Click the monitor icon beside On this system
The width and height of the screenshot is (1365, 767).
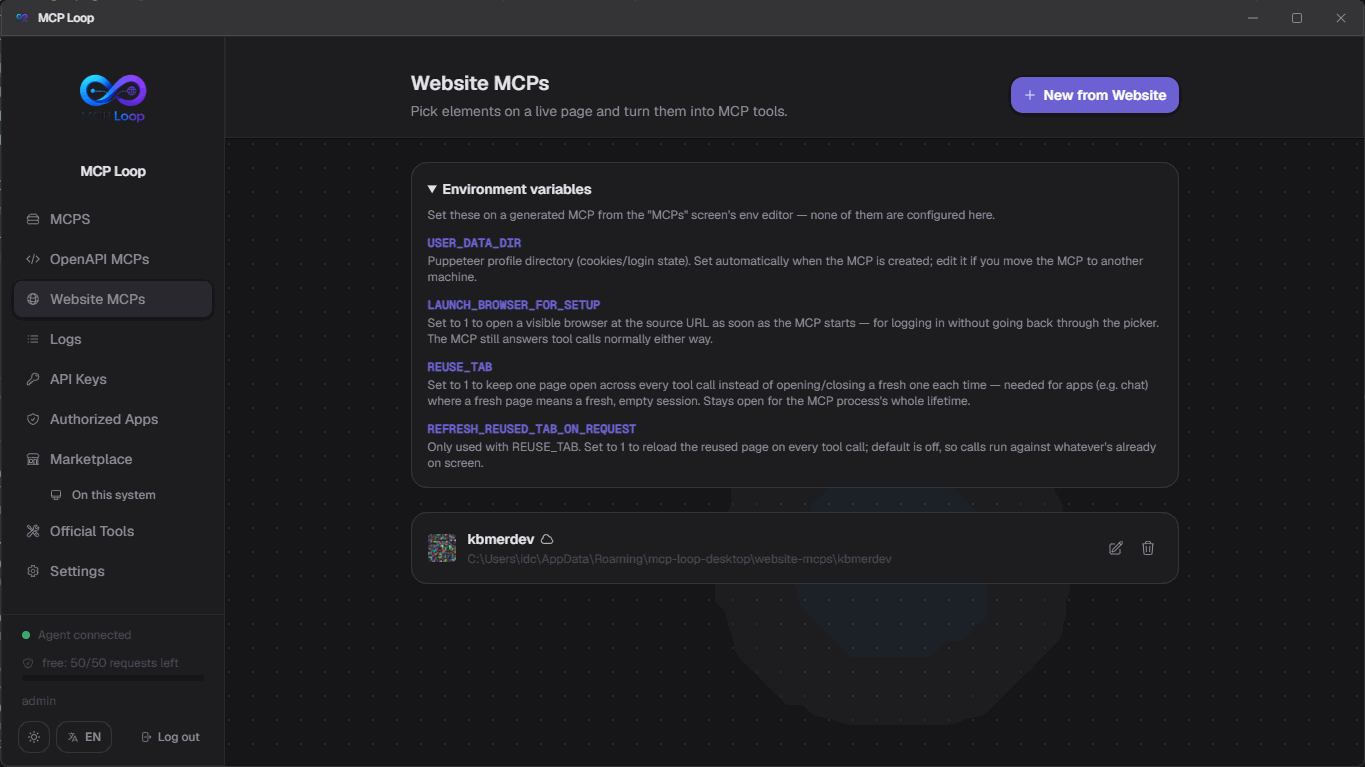(x=56, y=495)
